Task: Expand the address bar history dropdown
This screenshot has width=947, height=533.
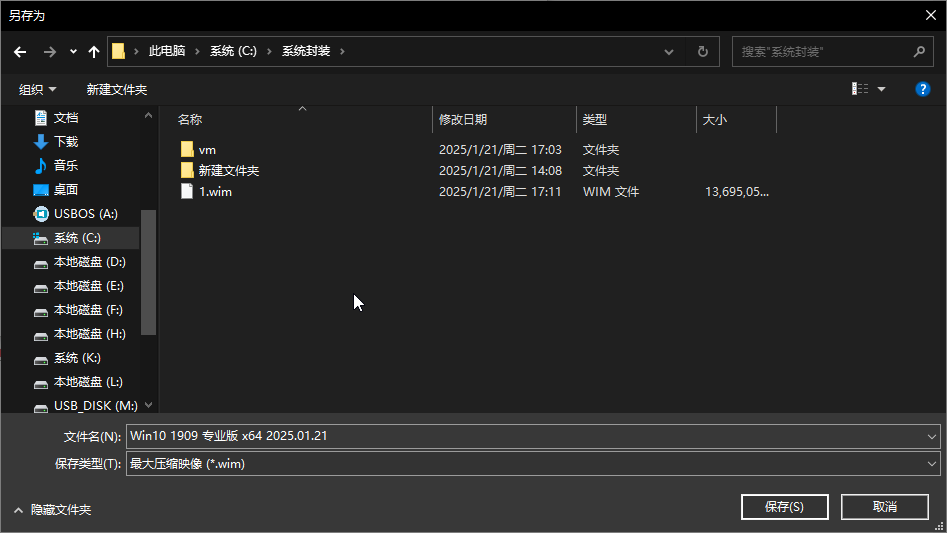Action: coord(669,52)
